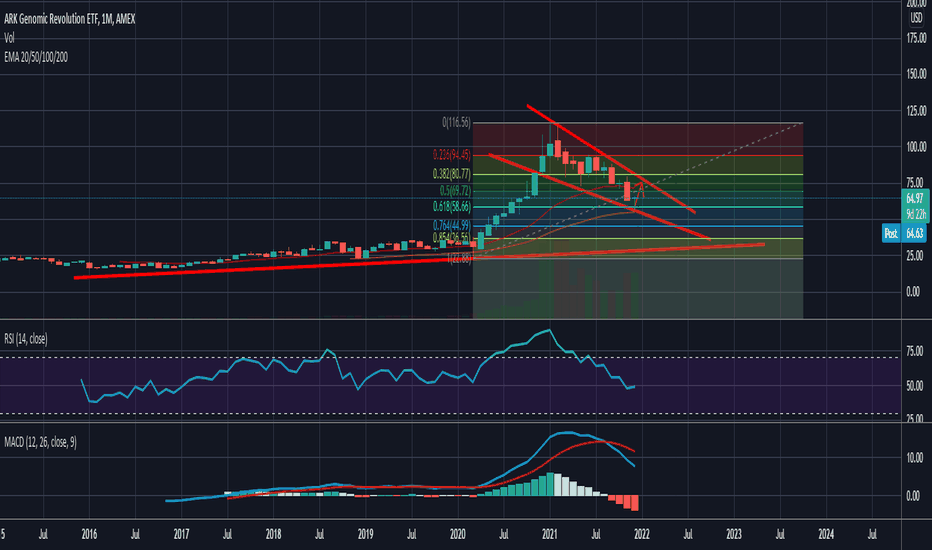
Task: Click the 2019 label on time axis
Action: click(366, 534)
